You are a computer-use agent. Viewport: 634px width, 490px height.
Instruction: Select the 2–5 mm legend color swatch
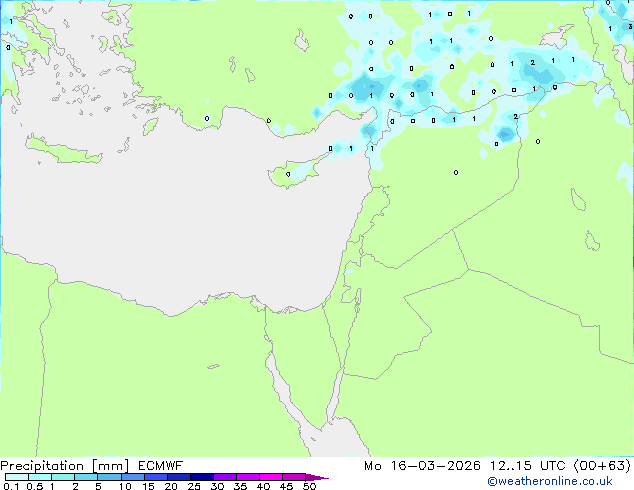coord(86,477)
